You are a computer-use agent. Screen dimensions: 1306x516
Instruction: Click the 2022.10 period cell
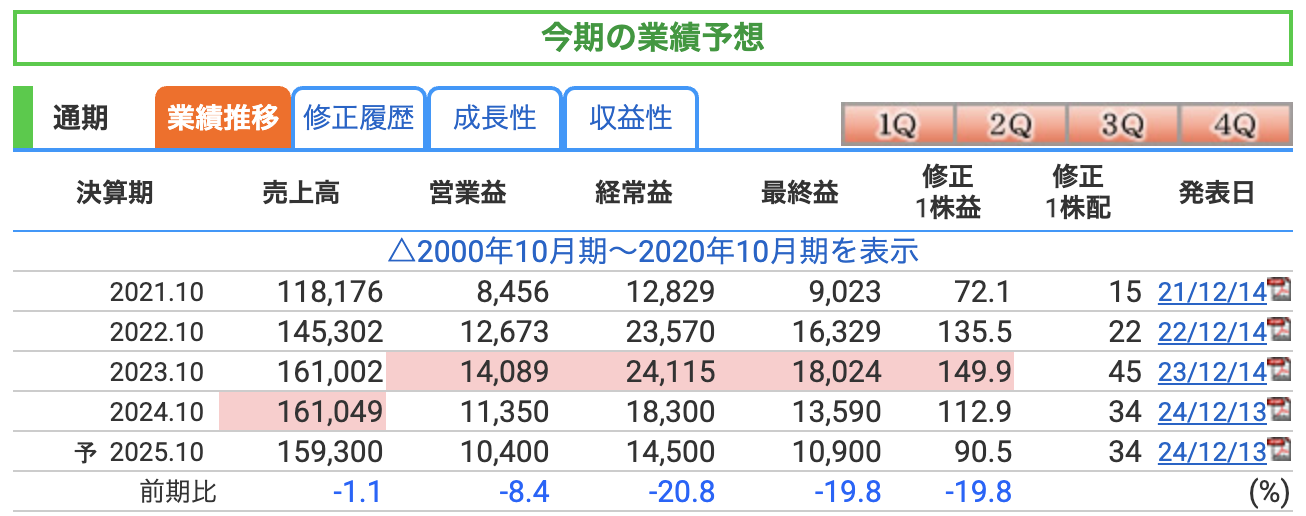pos(157,332)
